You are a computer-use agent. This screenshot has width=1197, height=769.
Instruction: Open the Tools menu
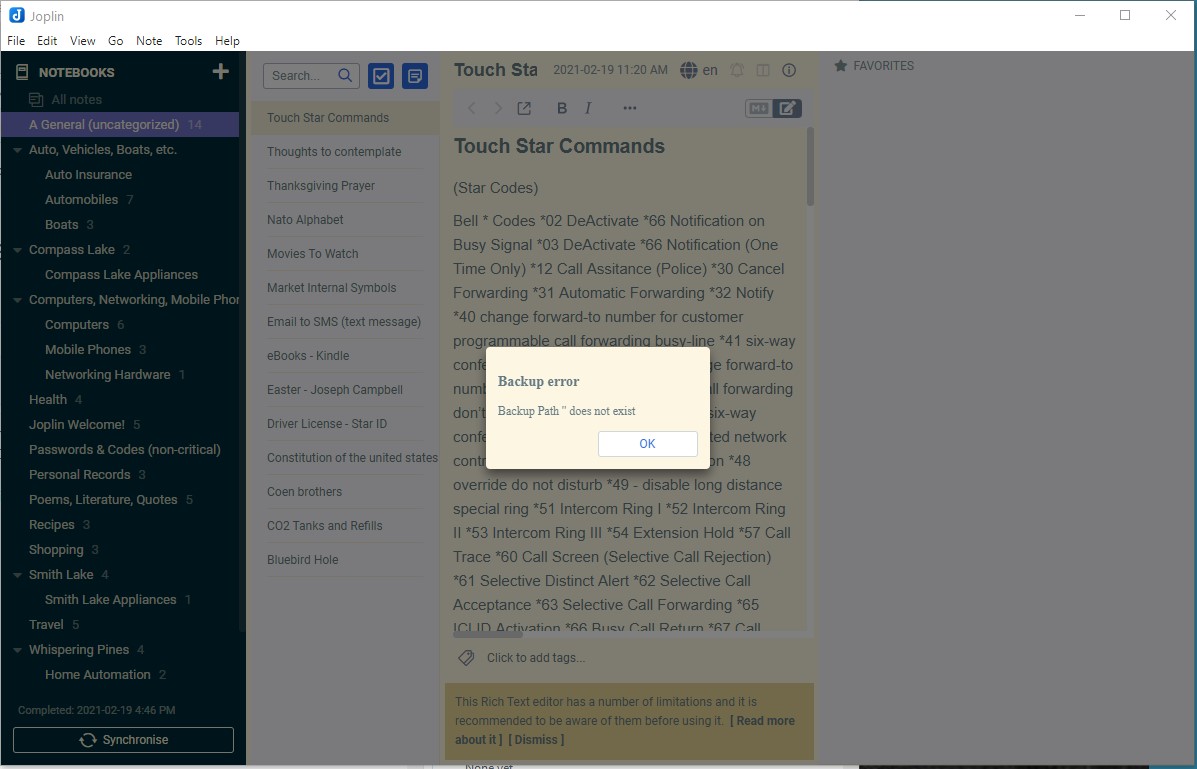pyautogui.click(x=188, y=40)
